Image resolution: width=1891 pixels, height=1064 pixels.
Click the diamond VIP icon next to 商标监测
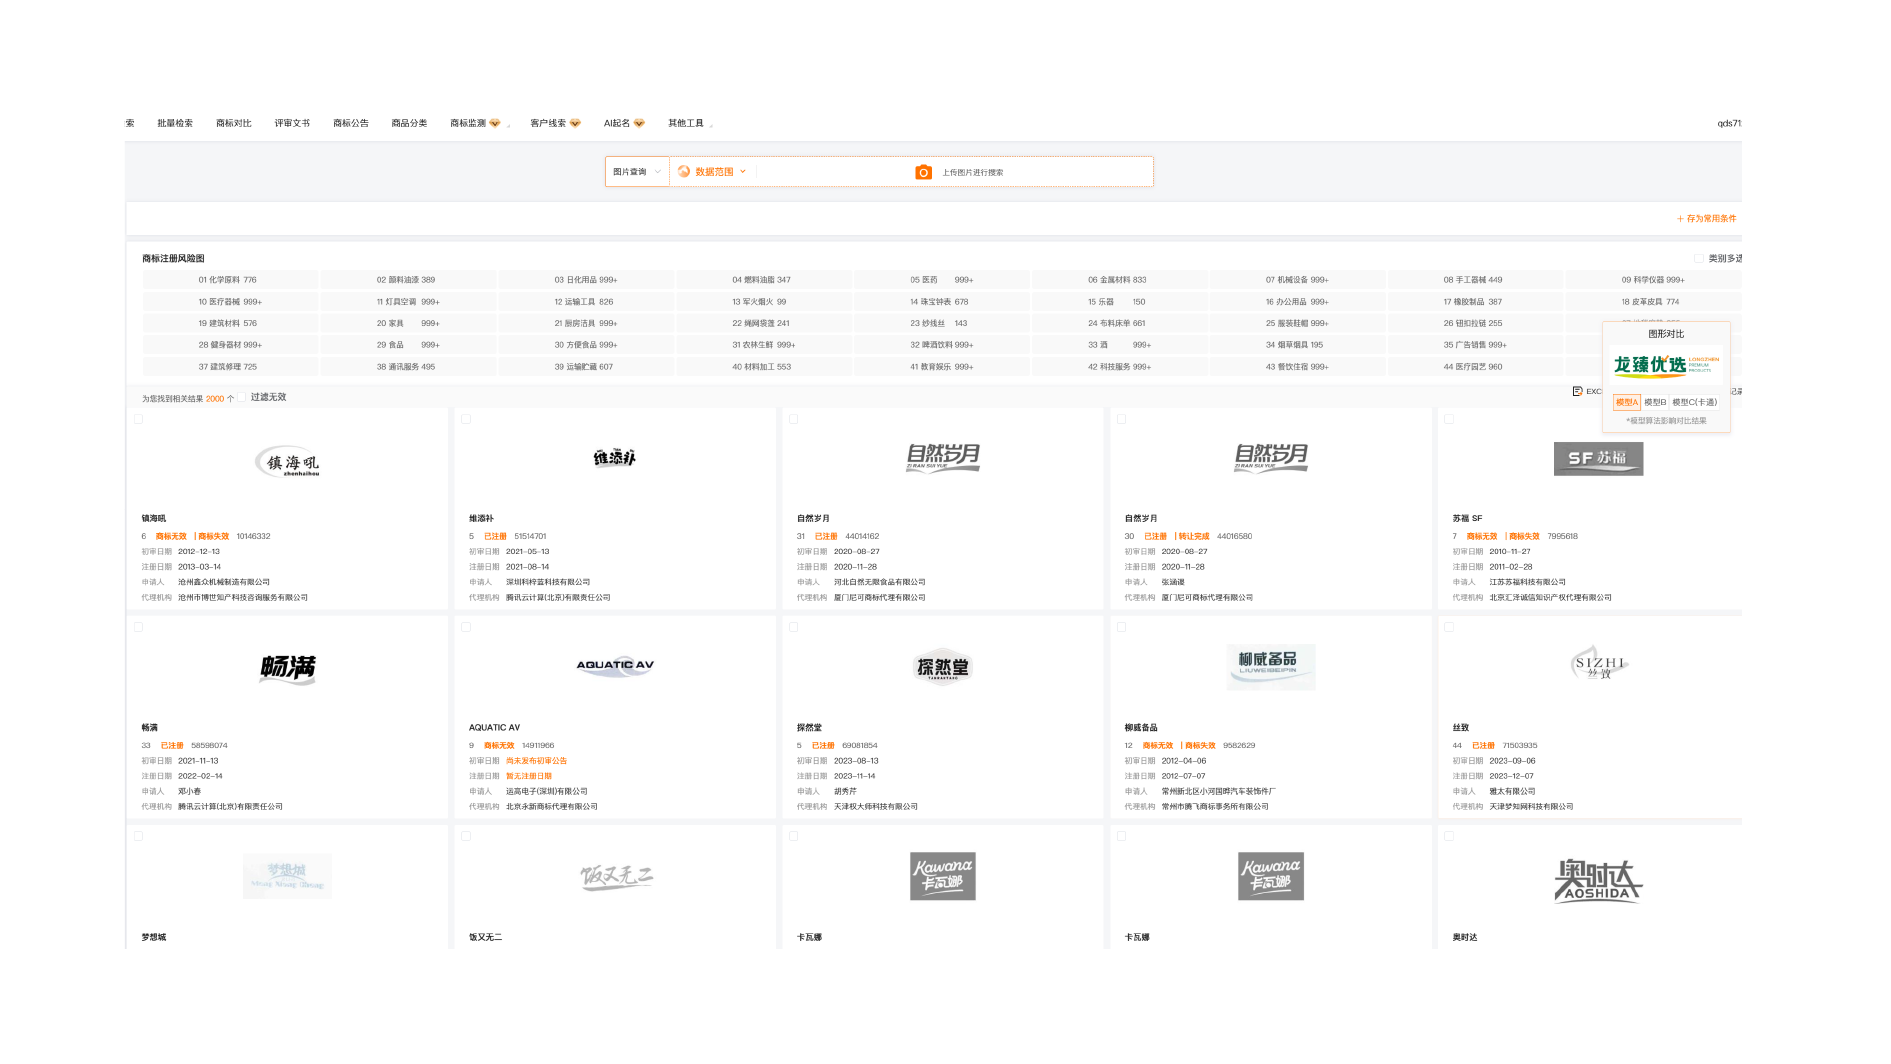click(494, 123)
